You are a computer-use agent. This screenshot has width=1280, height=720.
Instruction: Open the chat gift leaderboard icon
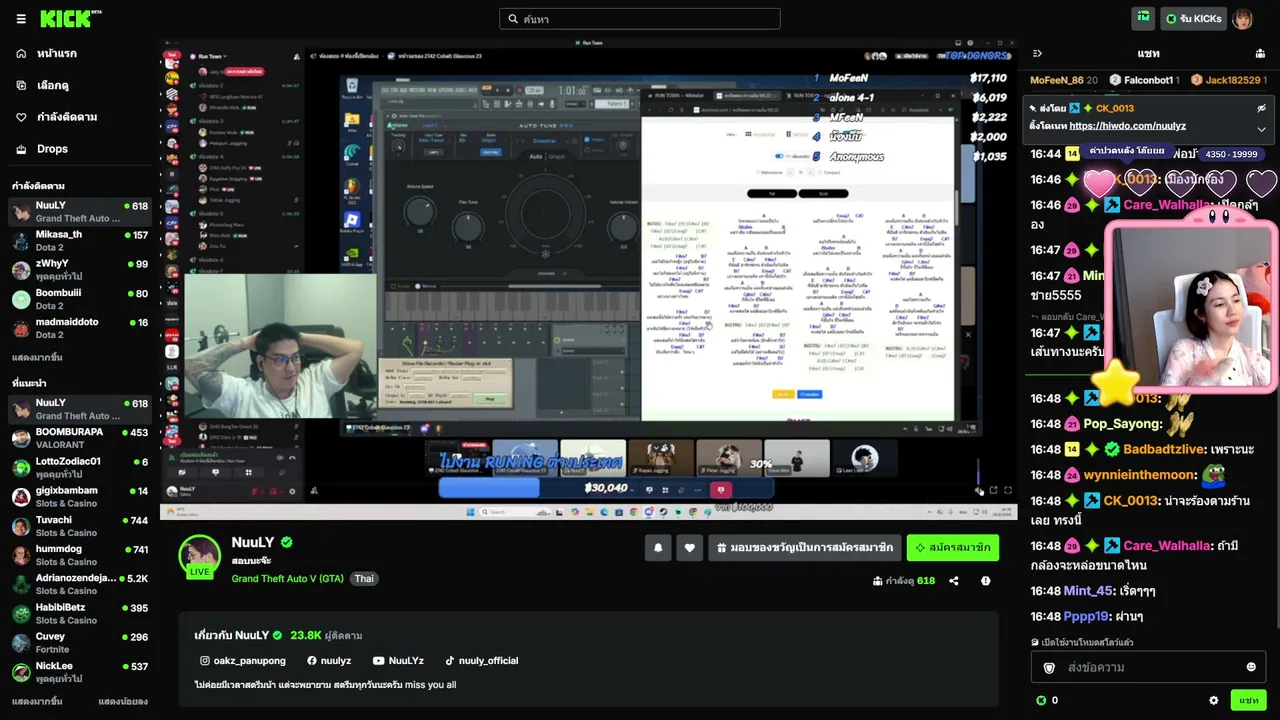(x=1260, y=53)
